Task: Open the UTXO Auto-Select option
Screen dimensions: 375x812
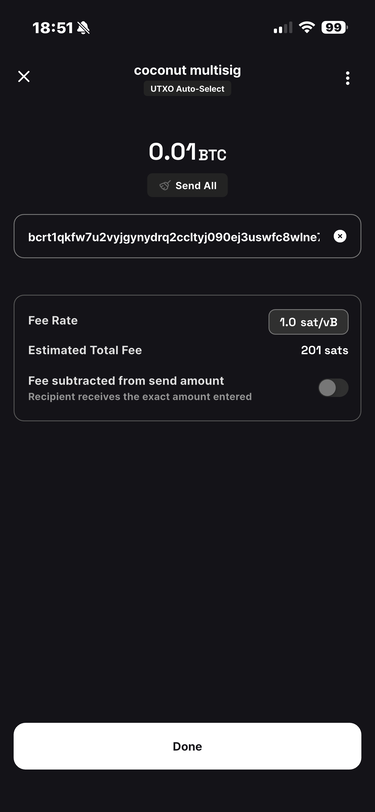Action: click(x=188, y=89)
